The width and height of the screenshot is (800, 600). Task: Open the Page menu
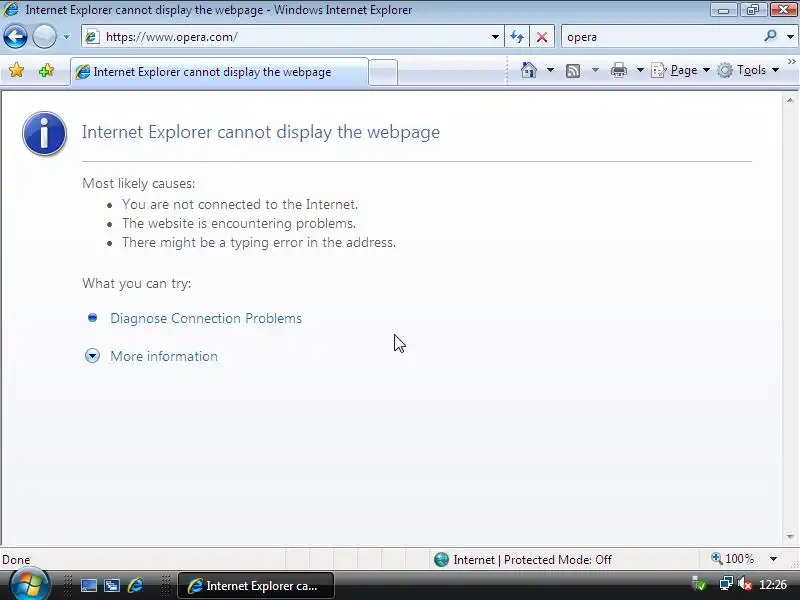[681, 70]
